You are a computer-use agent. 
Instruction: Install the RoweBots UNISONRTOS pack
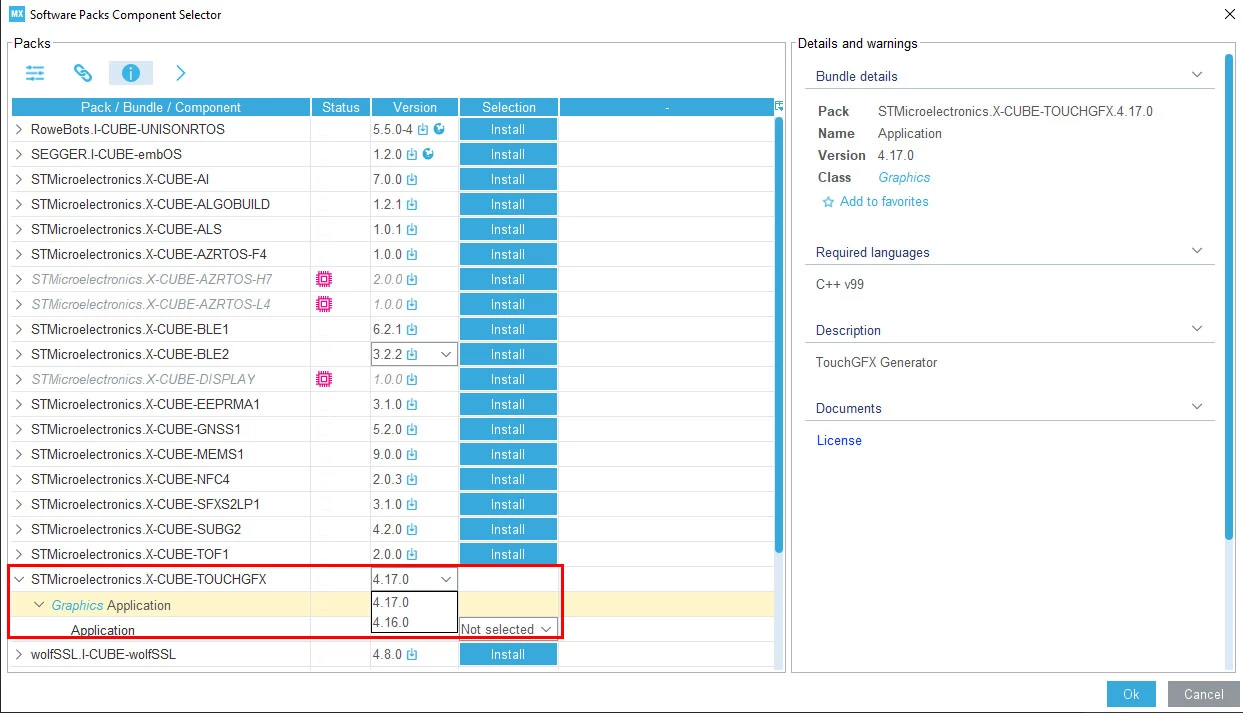tap(508, 129)
